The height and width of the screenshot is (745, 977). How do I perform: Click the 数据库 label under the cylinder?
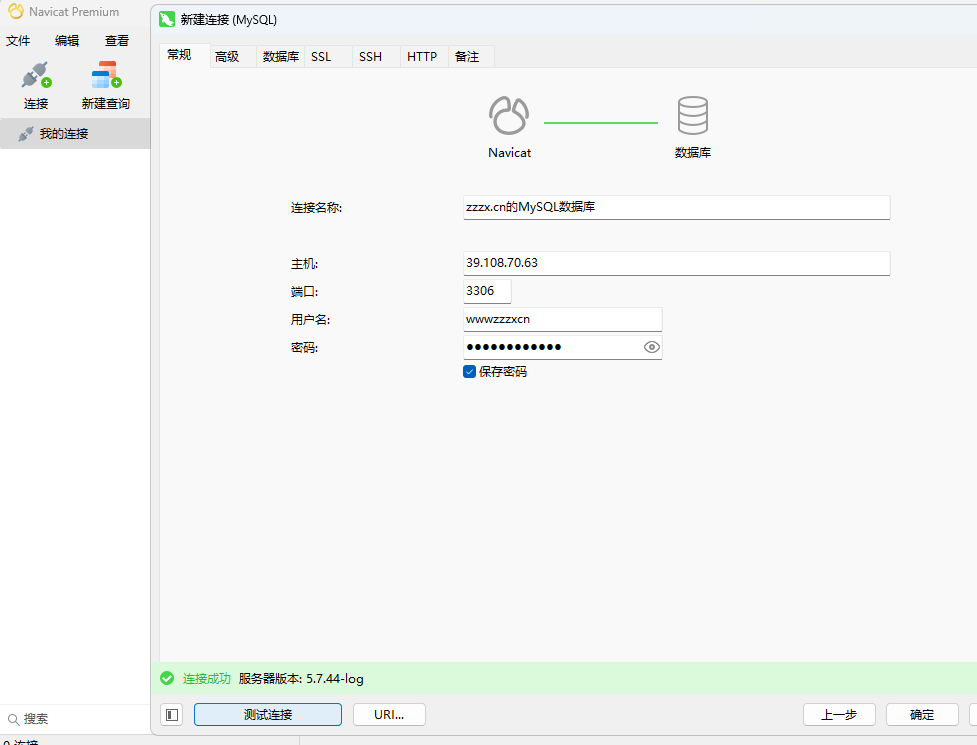click(693, 153)
